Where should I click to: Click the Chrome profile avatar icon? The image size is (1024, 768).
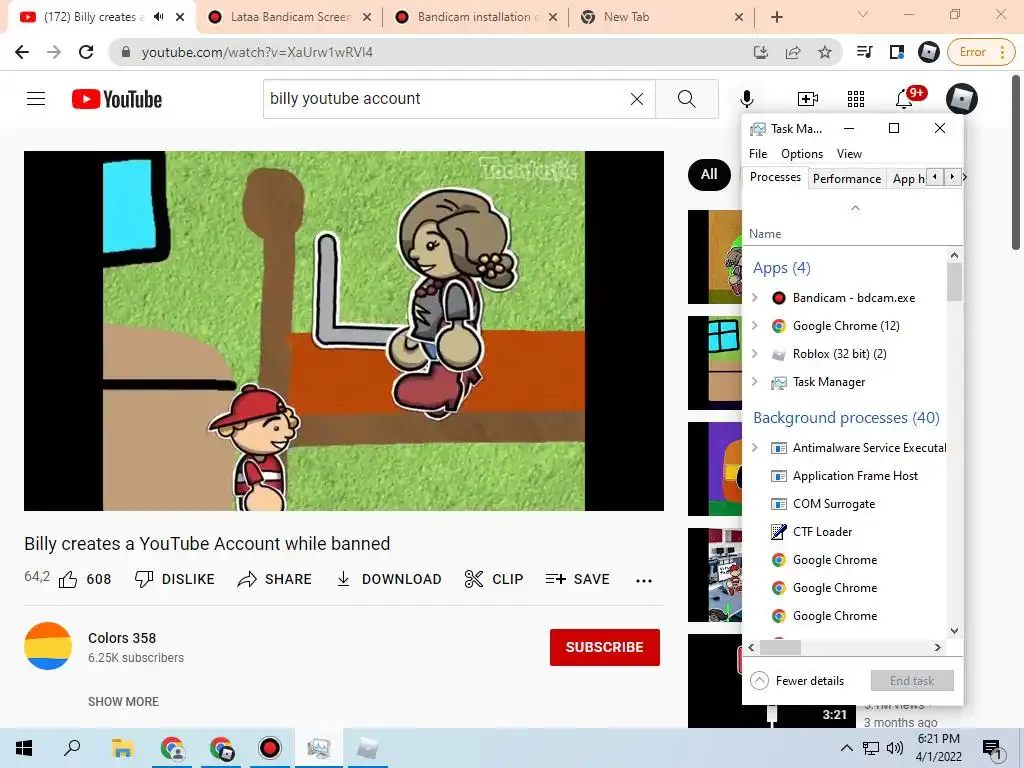[x=928, y=52]
